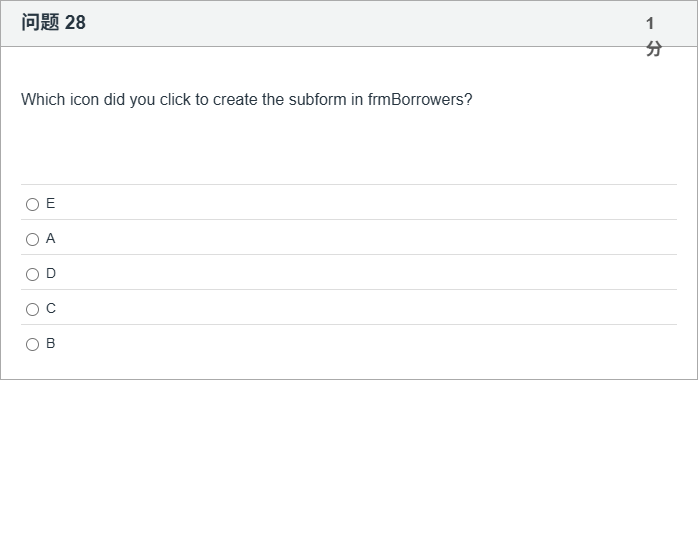Image resolution: width=698 pixels, height=557 pixels.
Task: Click the '分' character under the points
Action: click(653, 48)
